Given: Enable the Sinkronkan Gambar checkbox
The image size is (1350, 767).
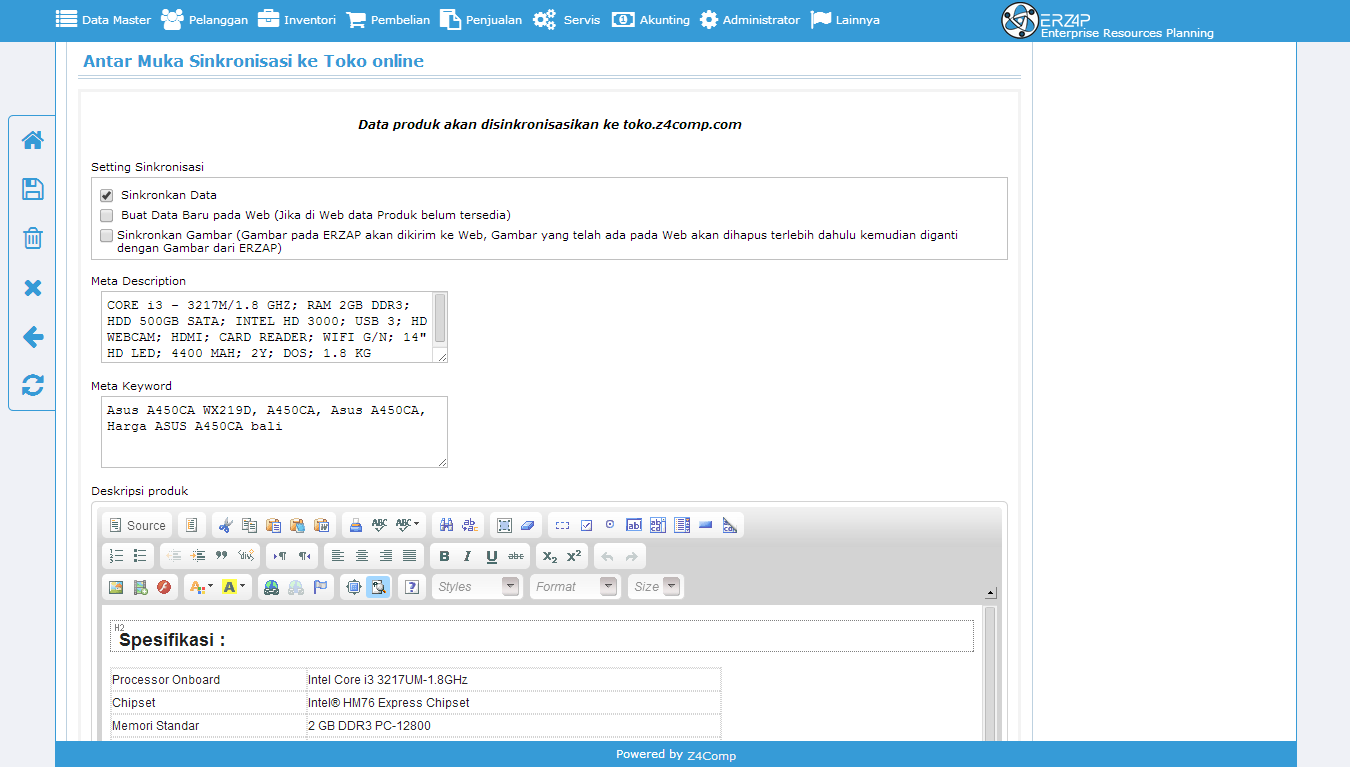Looking at the screenshot, I should coord(107,236).
